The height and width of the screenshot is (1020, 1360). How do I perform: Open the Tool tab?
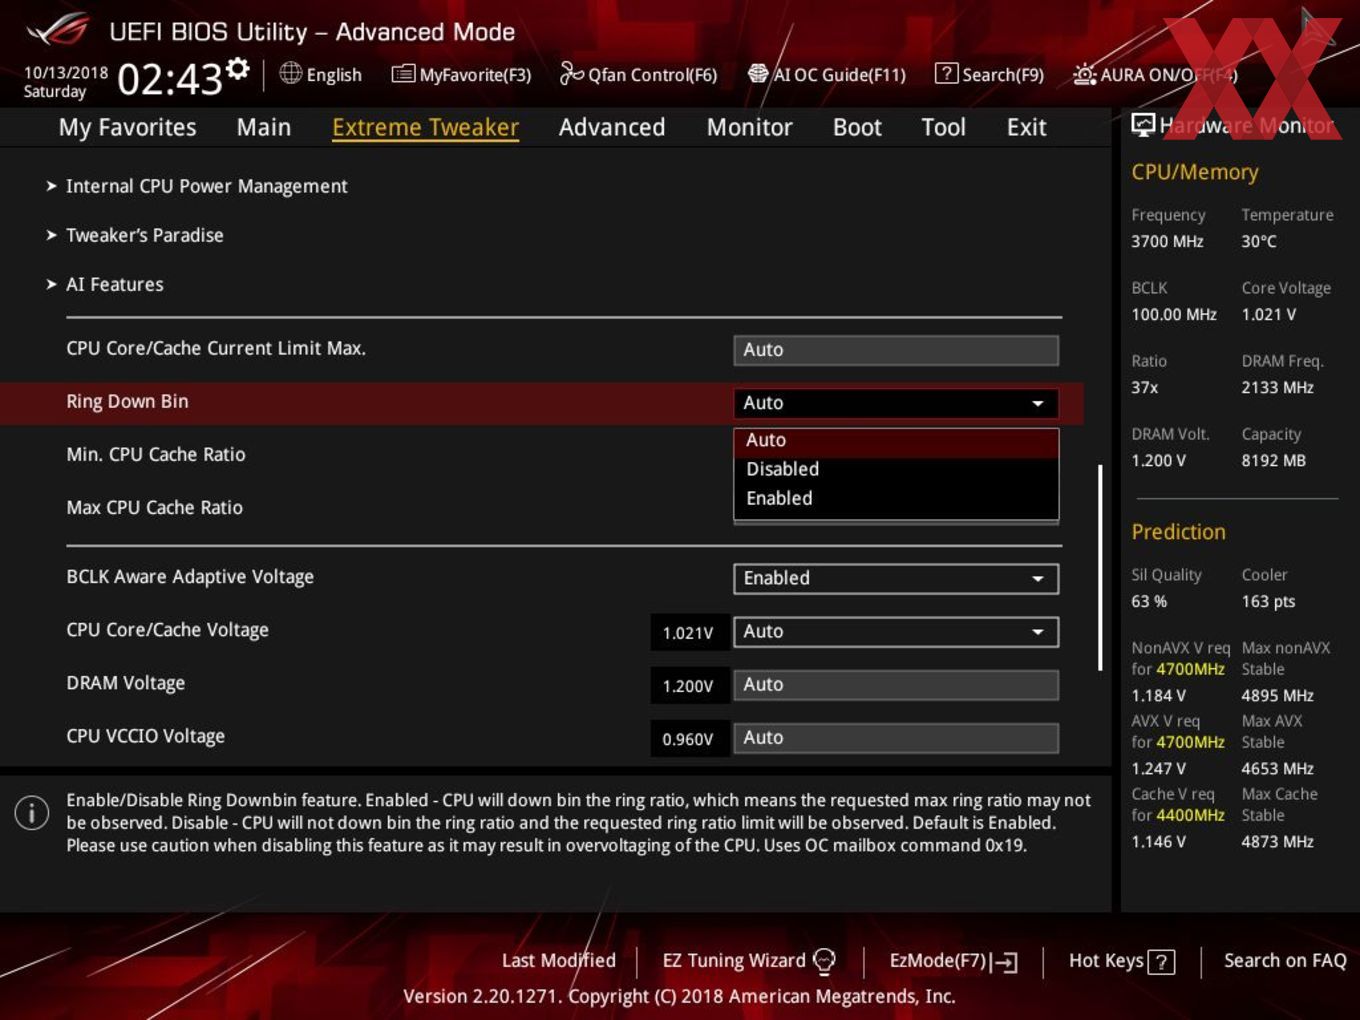pyautogui.click(x=943, y=127)
